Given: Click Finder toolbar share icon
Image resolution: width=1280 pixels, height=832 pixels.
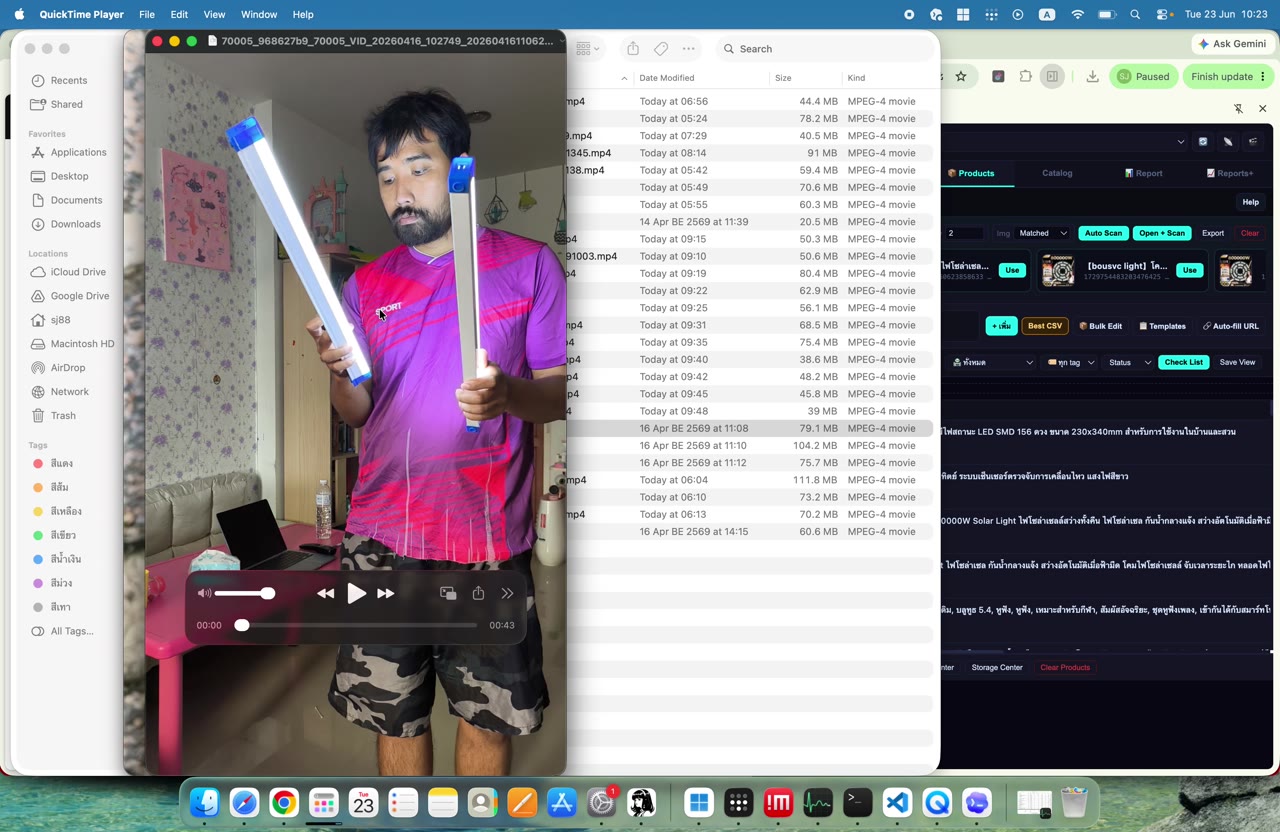Looking at the screenshot, I should click(633, 48).
